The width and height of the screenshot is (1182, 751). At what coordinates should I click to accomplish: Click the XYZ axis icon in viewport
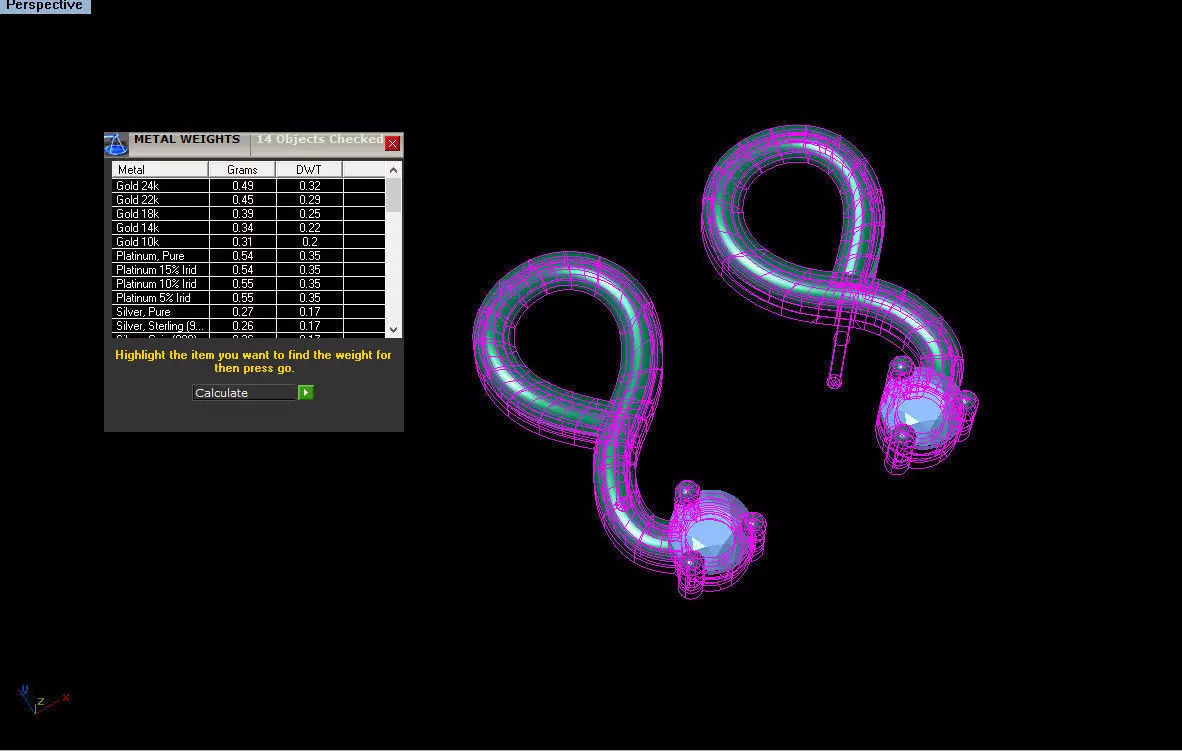tap(43, 700)
